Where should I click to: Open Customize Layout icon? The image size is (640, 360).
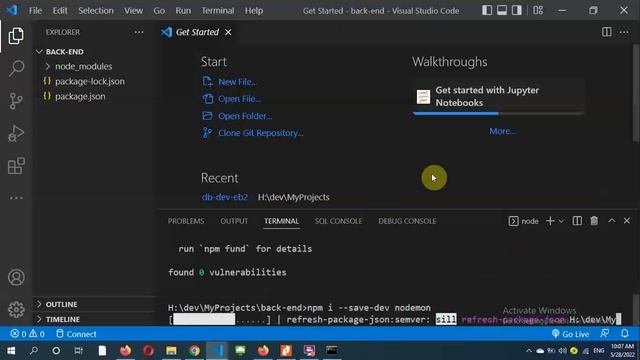pyautogui.click(x=538, y=10)
